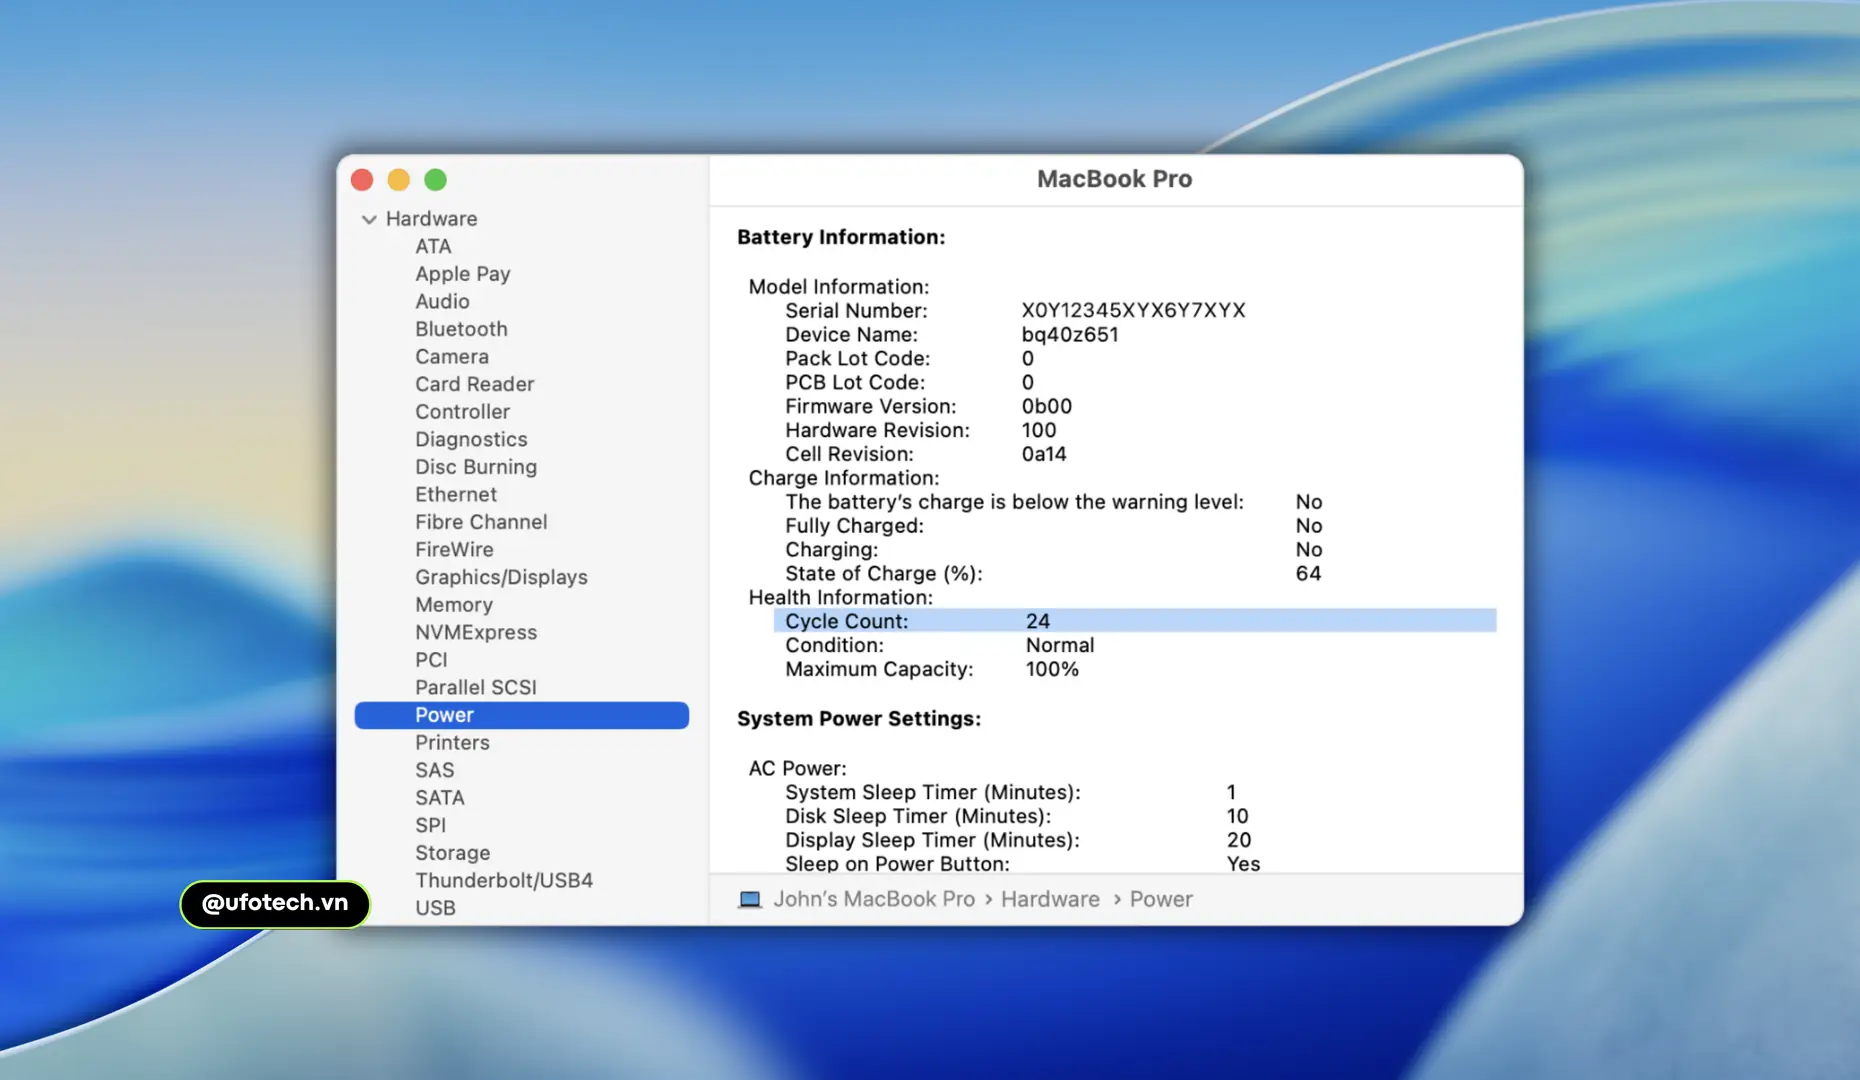Click Condition value Normal
Viewport: 1860px width, 1080px height.
coord(1060,646)
